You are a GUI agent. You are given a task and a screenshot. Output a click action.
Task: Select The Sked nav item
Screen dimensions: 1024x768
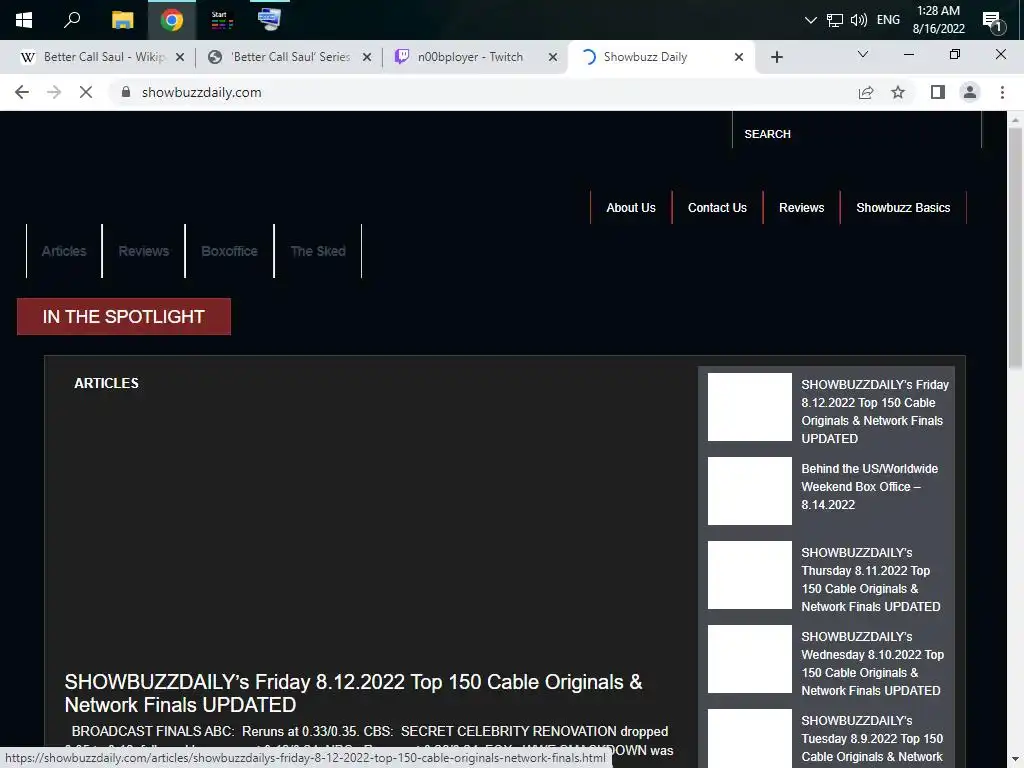318,251
